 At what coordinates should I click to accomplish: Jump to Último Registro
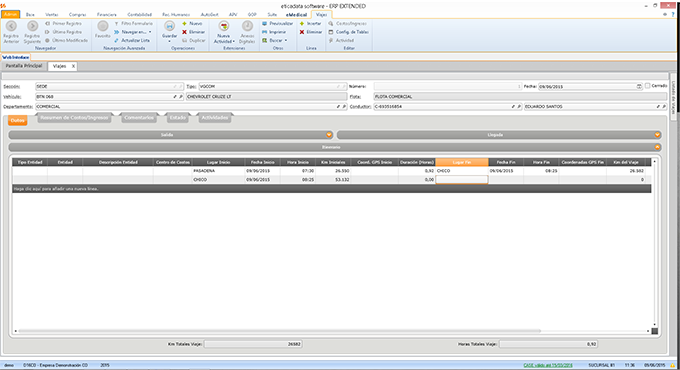(x=63, y=32)
